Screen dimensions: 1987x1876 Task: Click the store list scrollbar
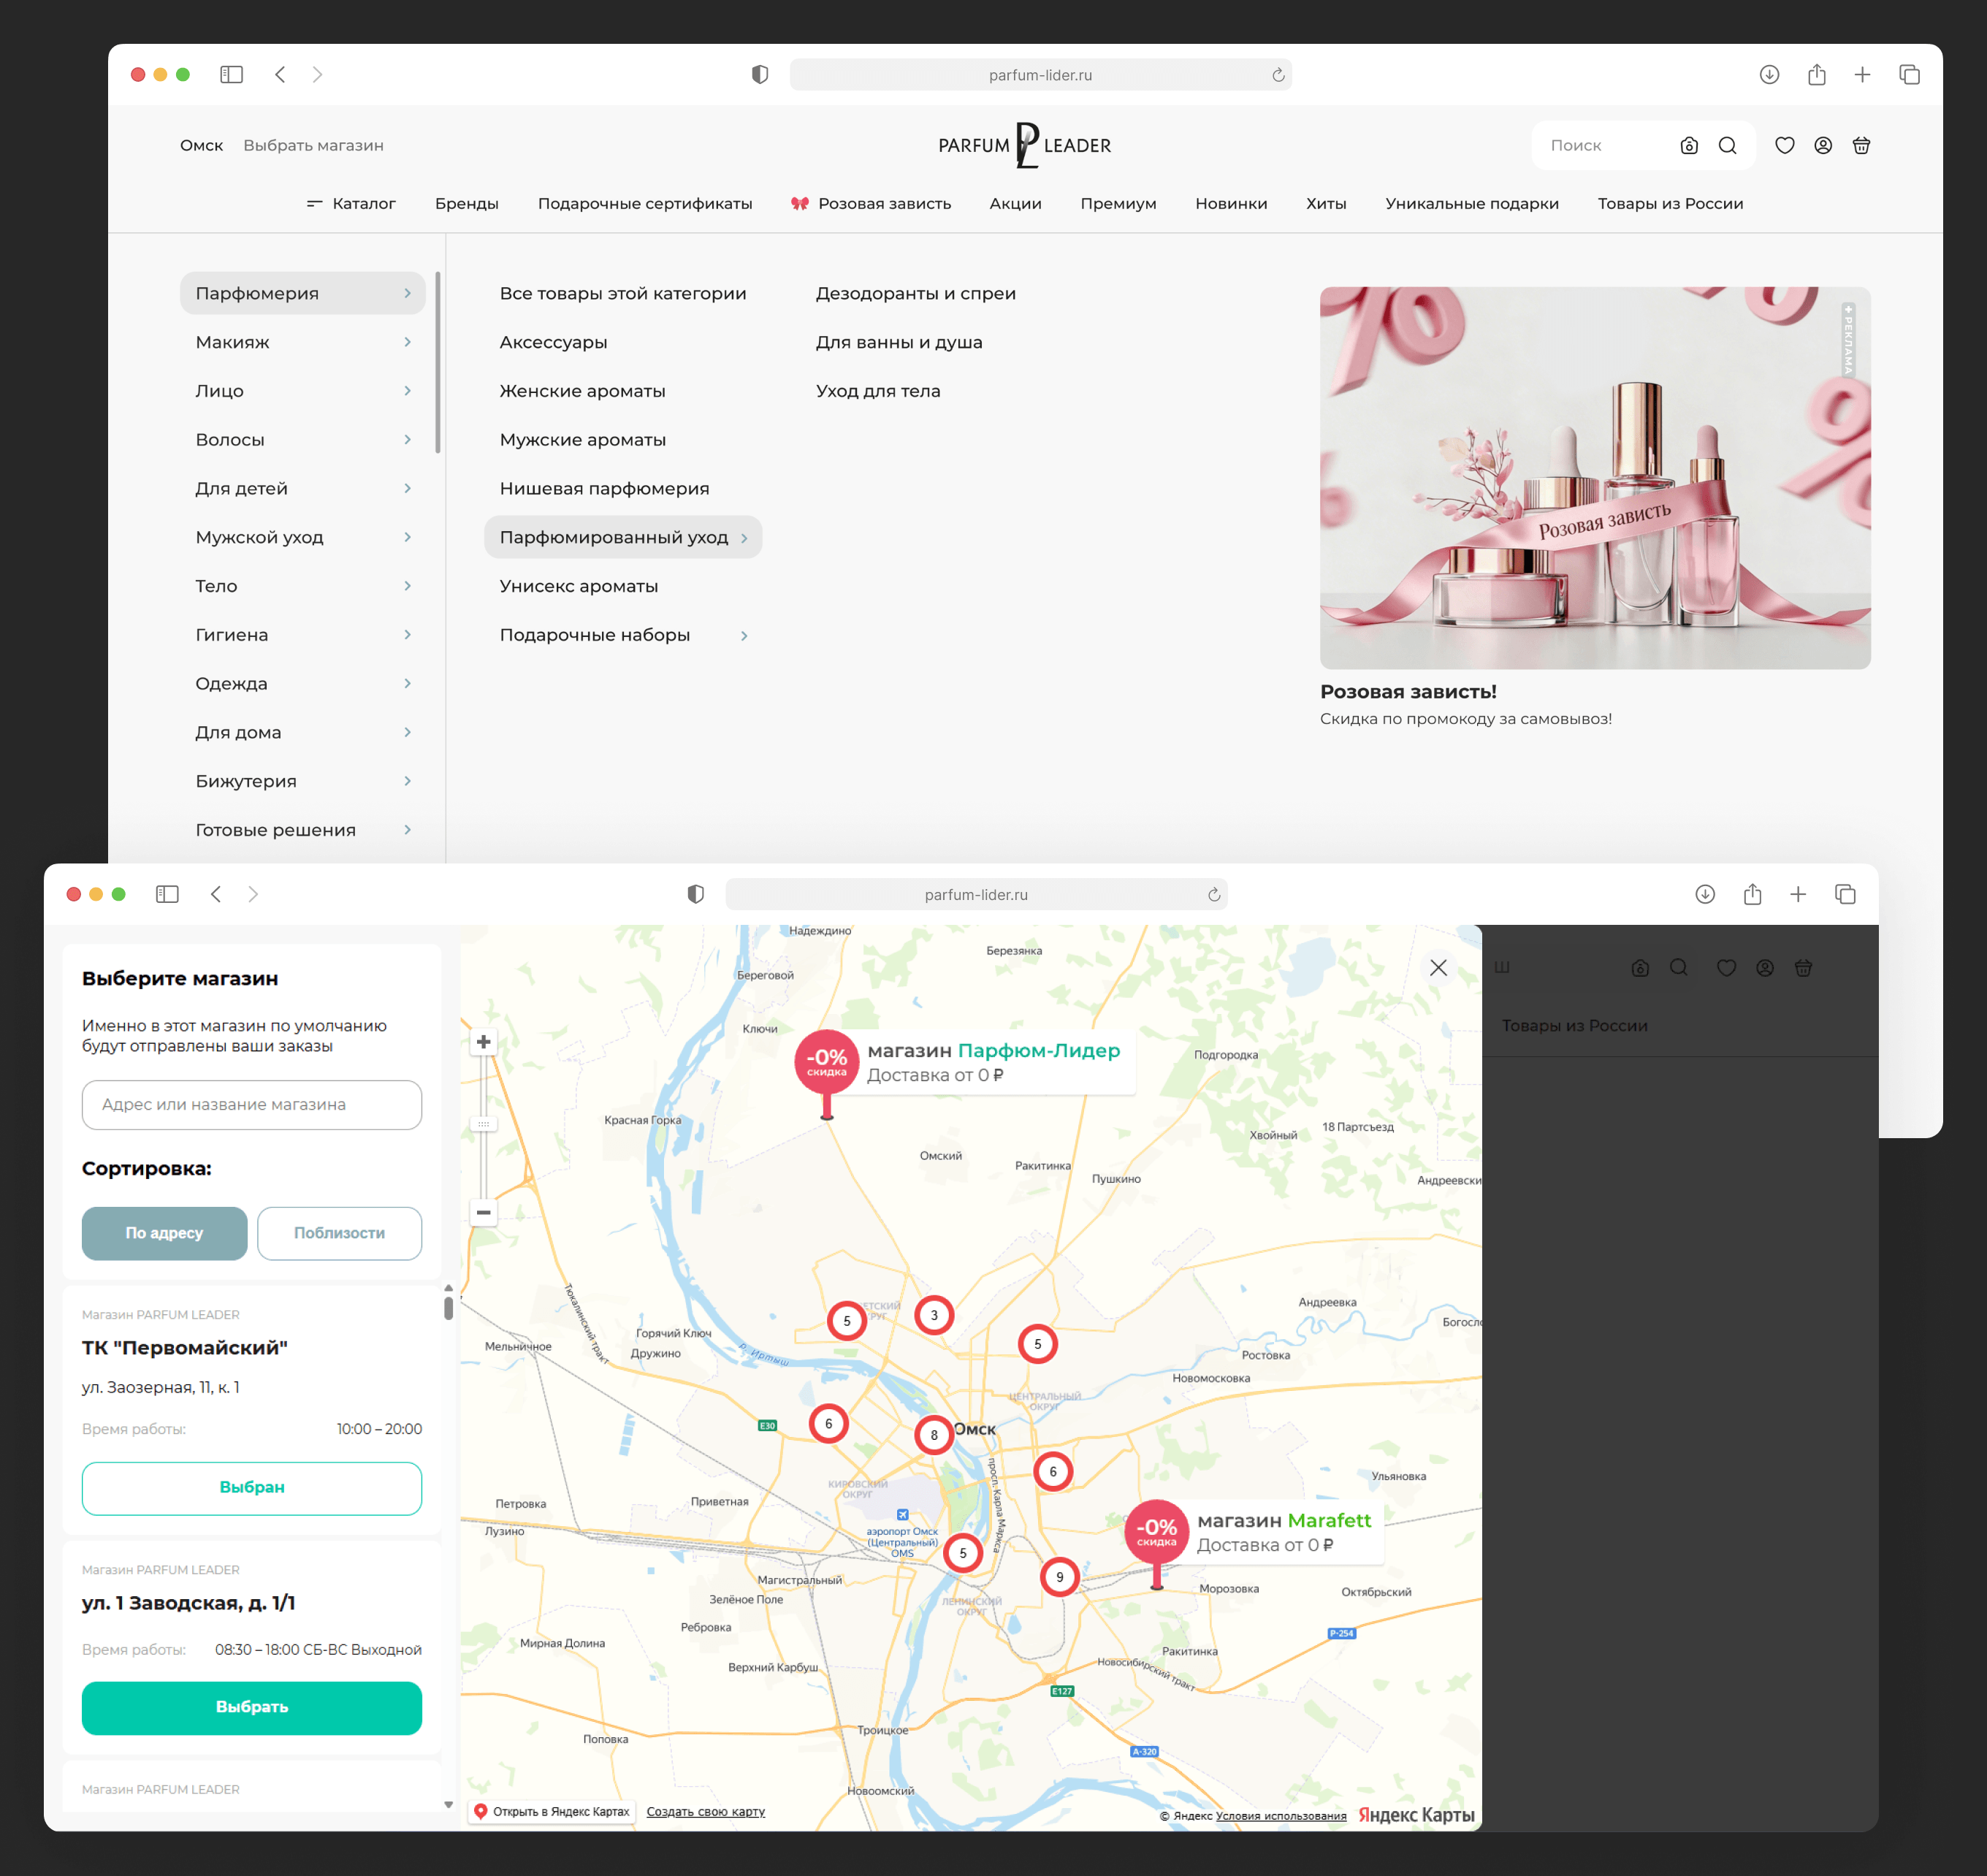pyautogui.click(x=448, y=1307)
